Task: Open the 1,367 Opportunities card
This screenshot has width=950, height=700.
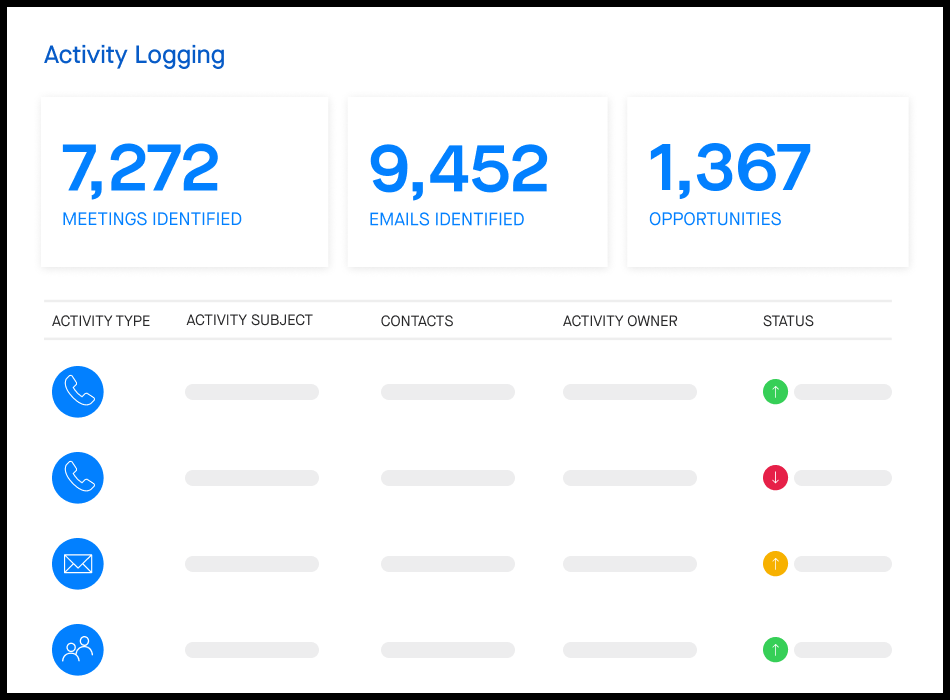Action: (767, 182)
